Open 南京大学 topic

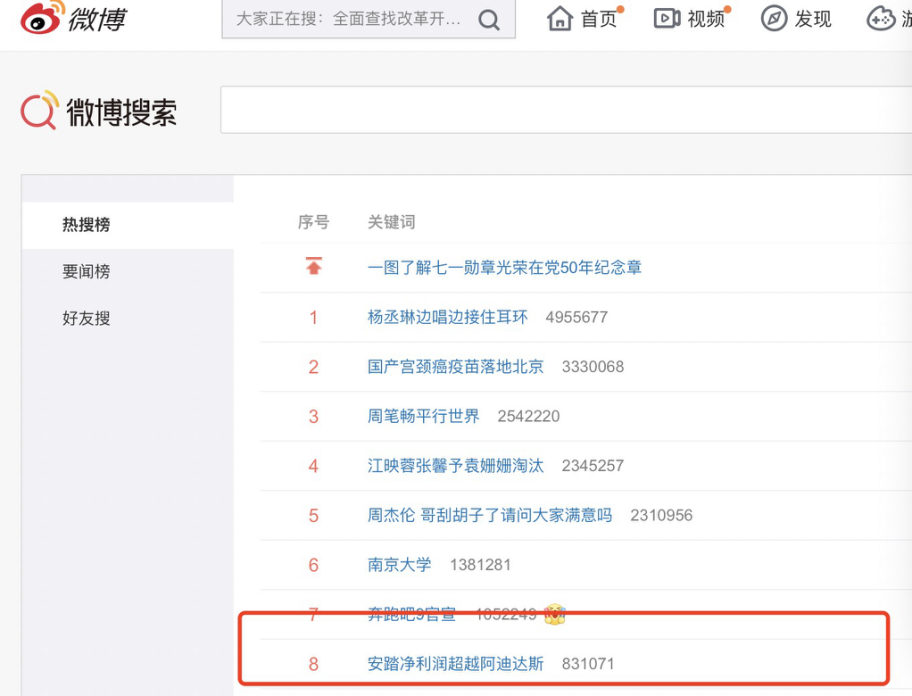pos(399,564)
